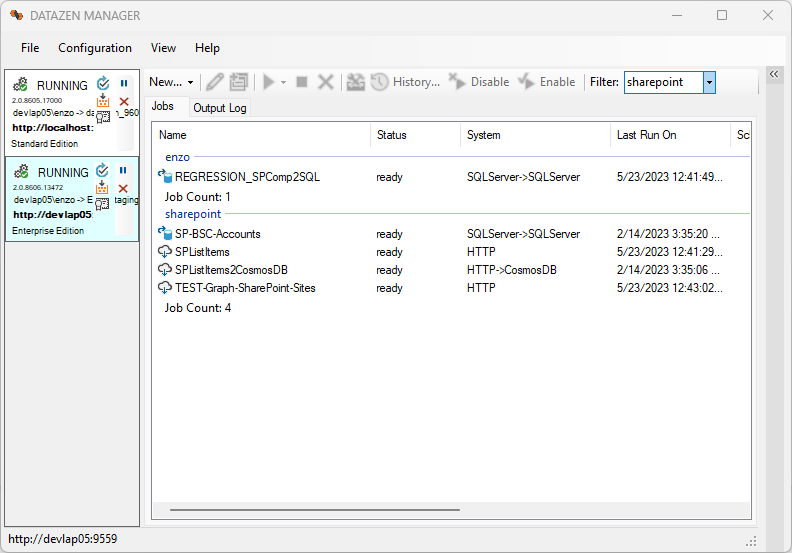Expand the run button dropdown arrow
This screenshot has width=792, height=553.
pyautogui.click(x=284, y=82)
